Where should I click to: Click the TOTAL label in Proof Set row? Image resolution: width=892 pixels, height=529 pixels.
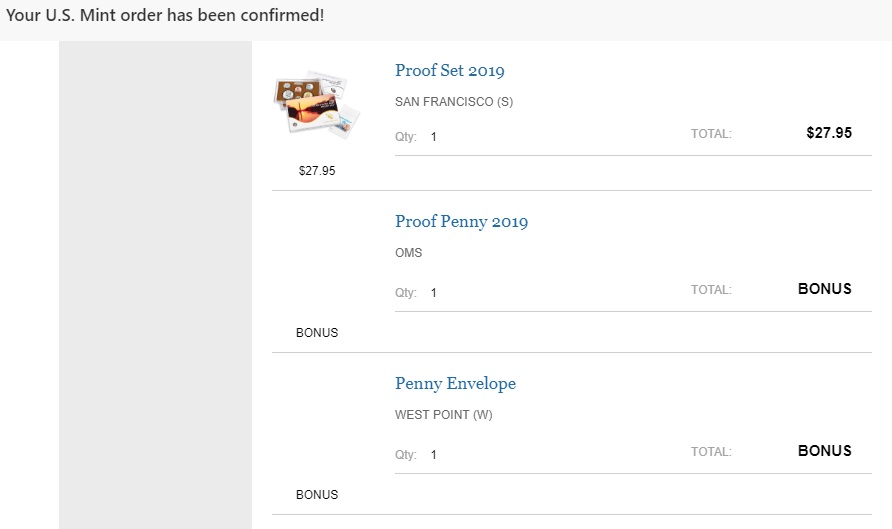(x=711, y=134)
